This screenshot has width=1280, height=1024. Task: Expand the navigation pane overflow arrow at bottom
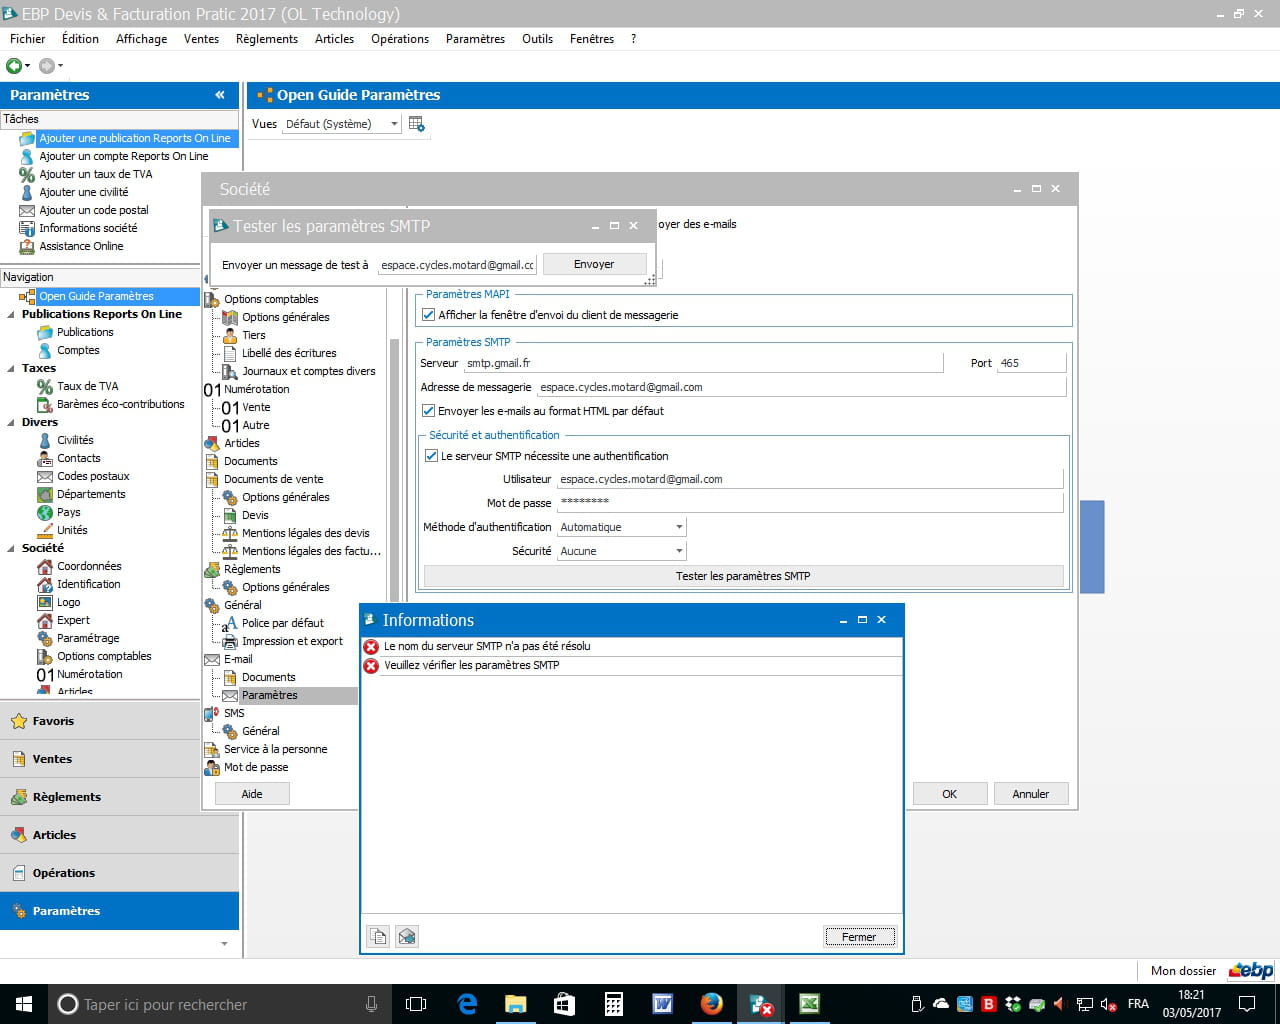(x=224, y=943)
